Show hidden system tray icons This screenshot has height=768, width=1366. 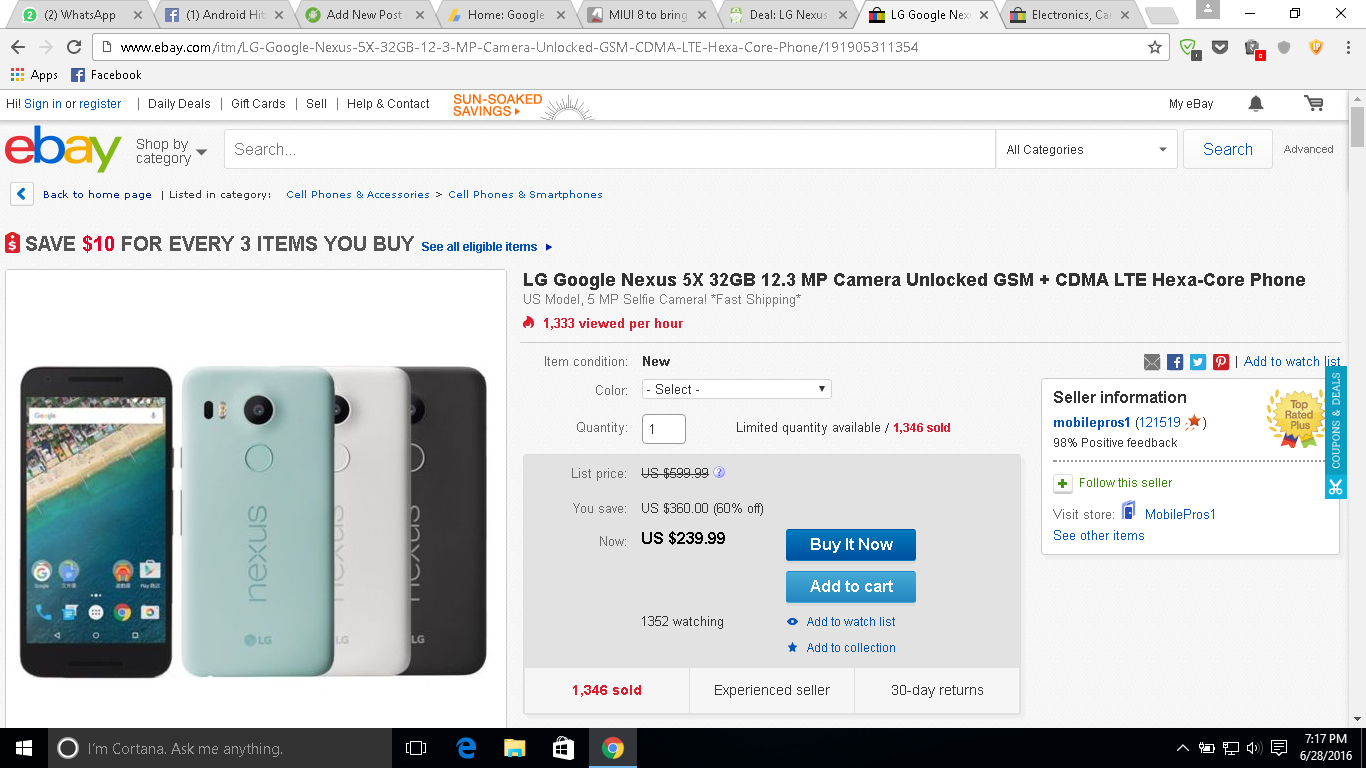tap(1183, 748)
